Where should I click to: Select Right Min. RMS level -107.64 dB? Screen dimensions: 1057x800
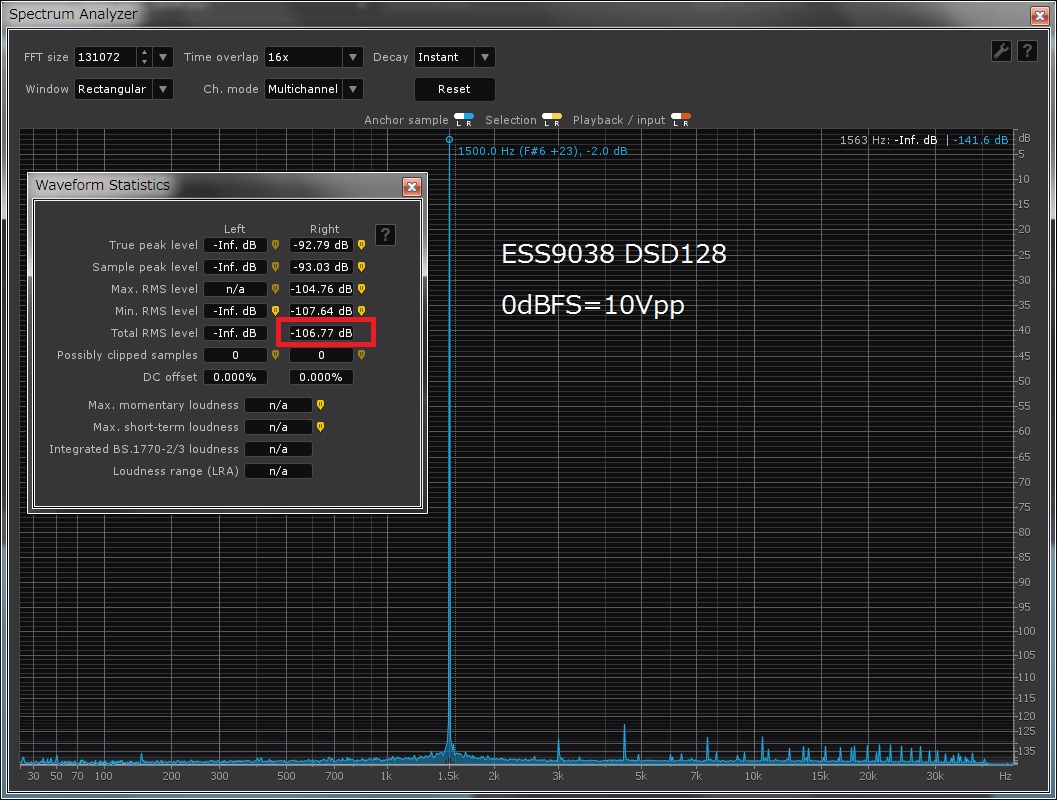point(322,311)
